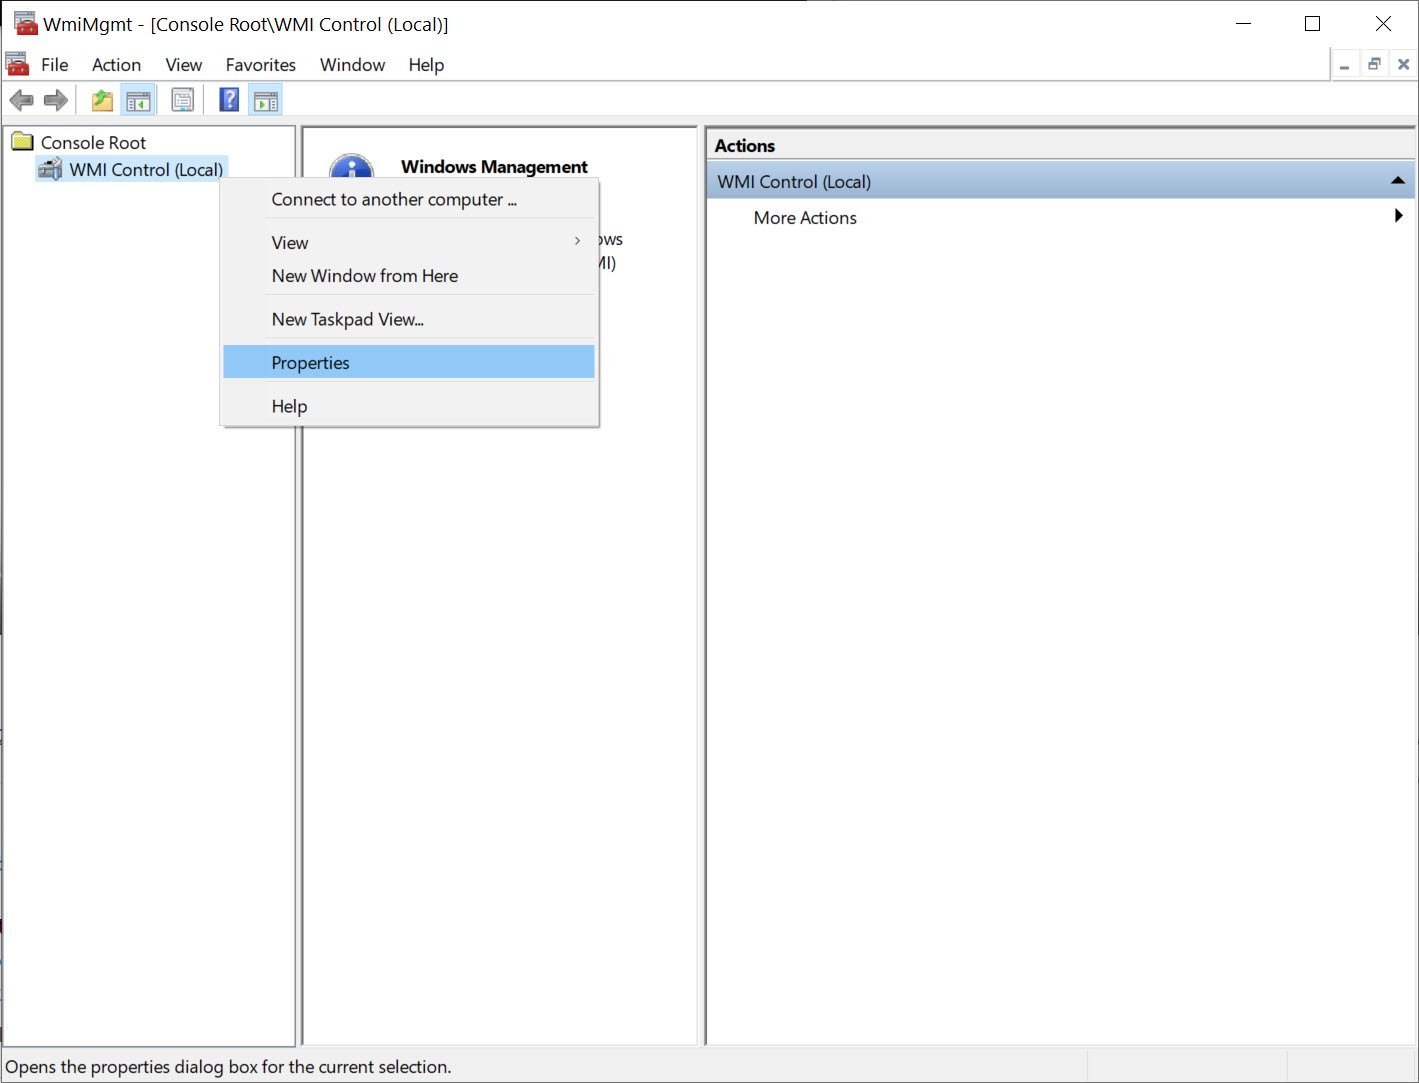The image size is (1419, 1083).
Task: Open the Action menu in the menu bar
Action: (x=116, y=64)
